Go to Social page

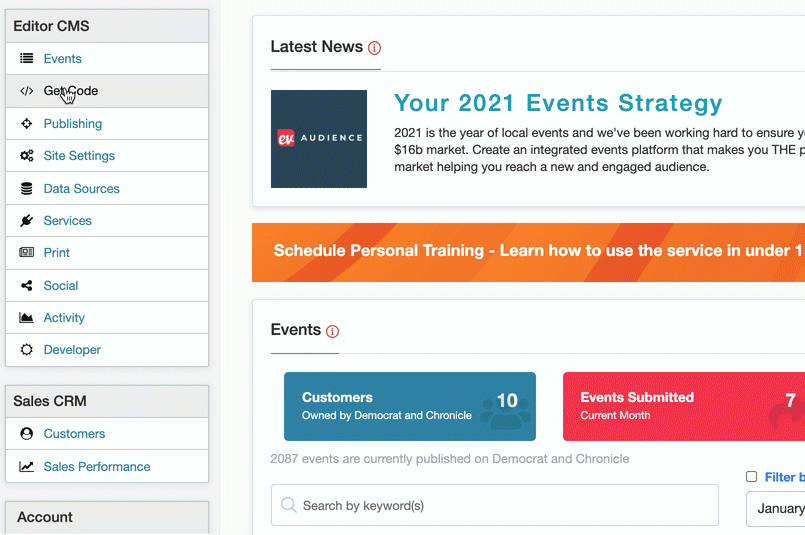point(107,285)
